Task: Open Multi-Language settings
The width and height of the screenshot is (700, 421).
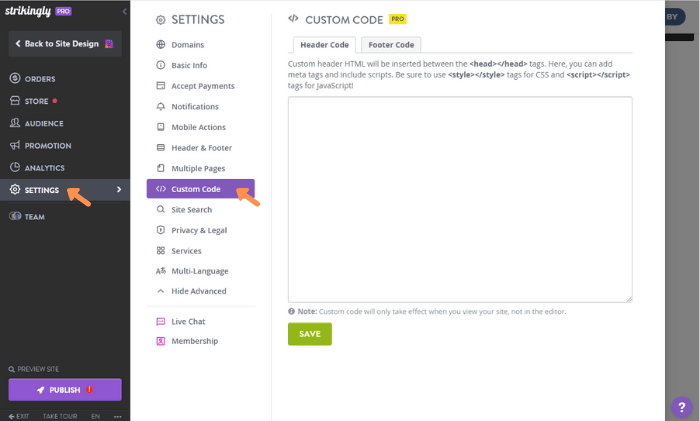Action: pyautogui.click(x=200, y=271)
